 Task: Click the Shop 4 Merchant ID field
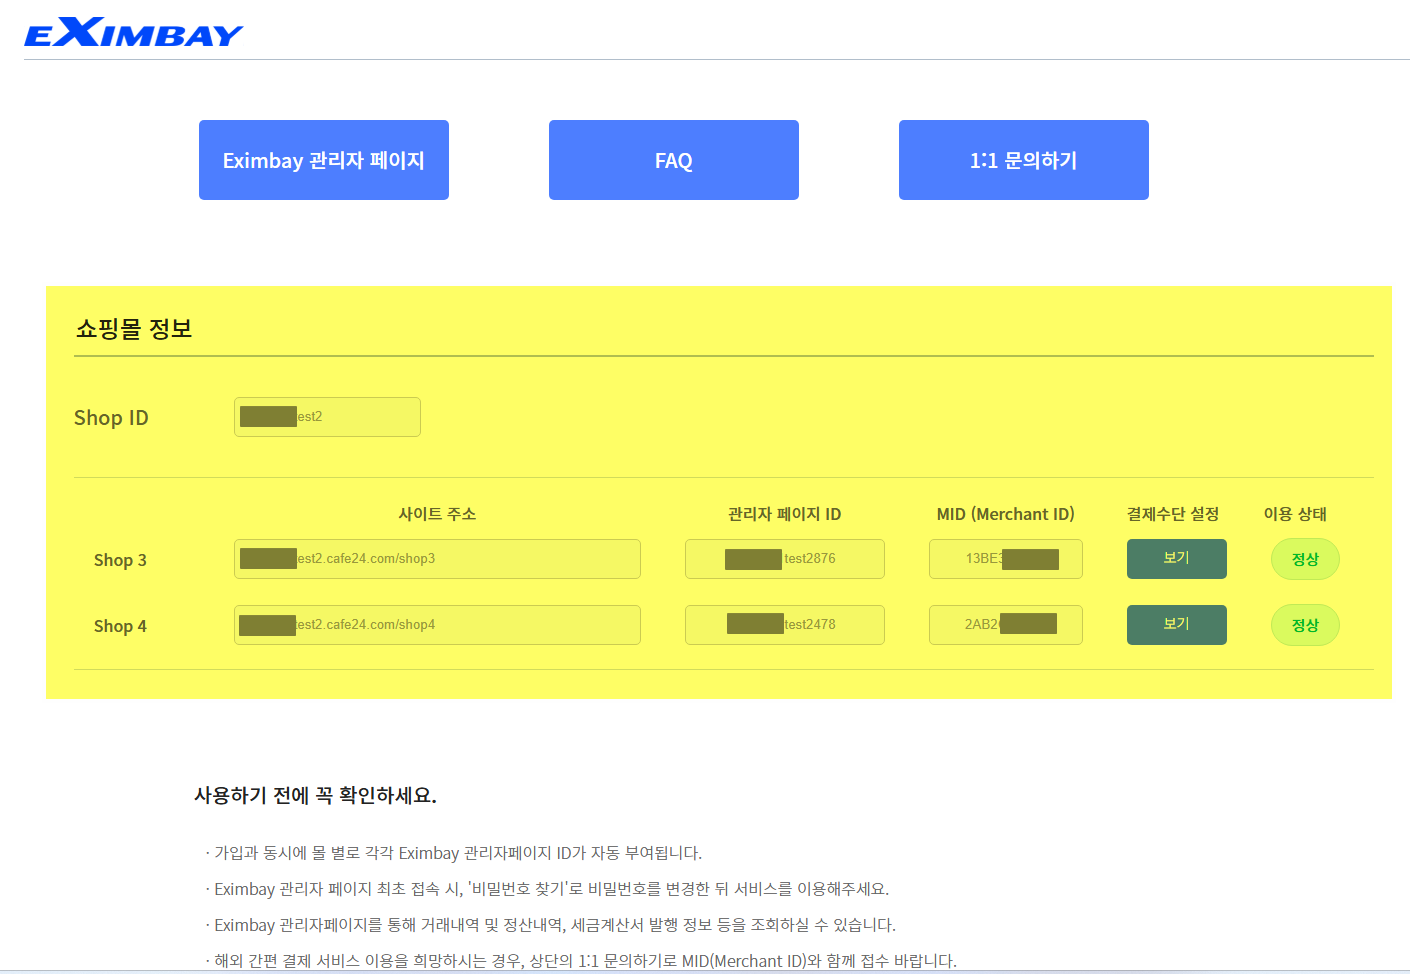(x=1006, y=625)
